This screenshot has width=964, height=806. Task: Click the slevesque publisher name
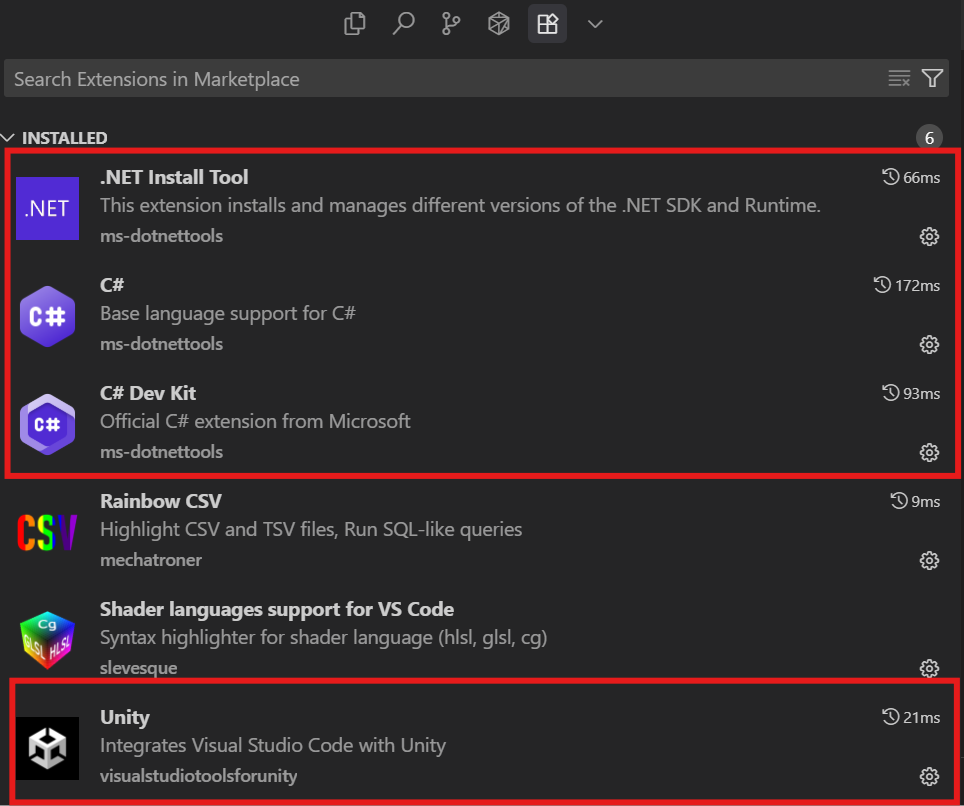[x=139, y=668]
